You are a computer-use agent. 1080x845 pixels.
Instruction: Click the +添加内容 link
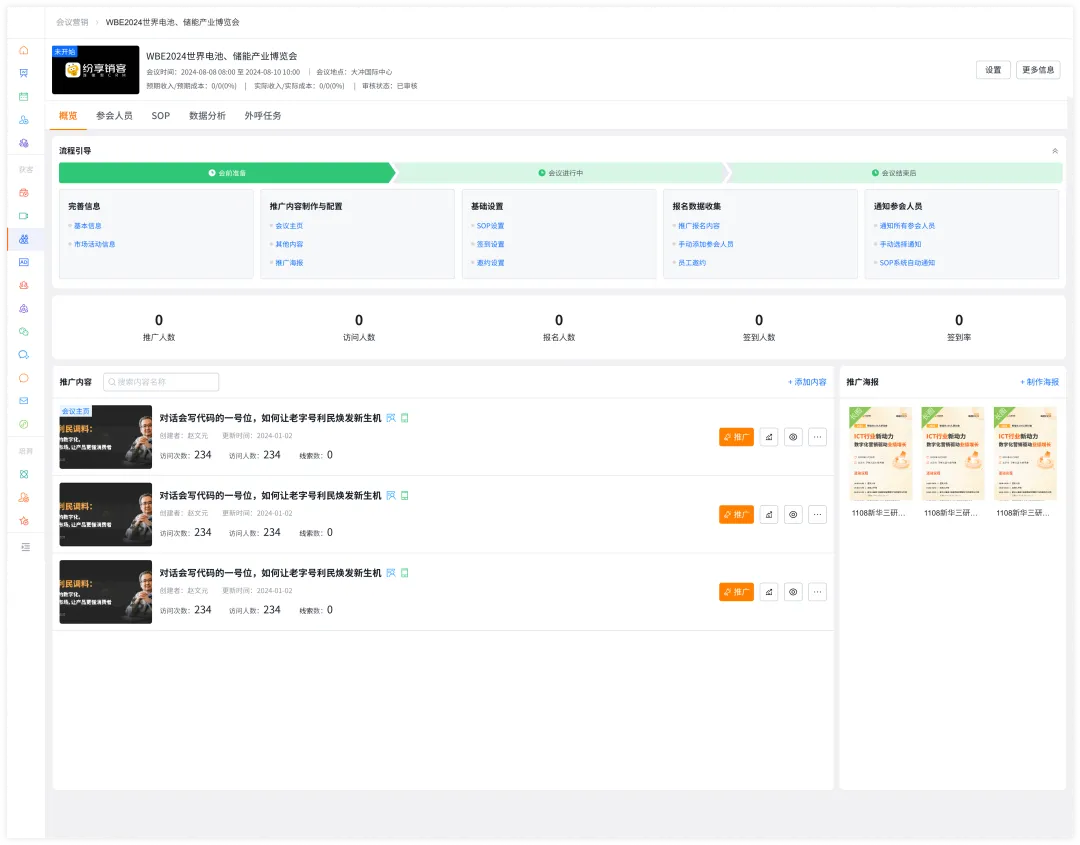(807, 382)
